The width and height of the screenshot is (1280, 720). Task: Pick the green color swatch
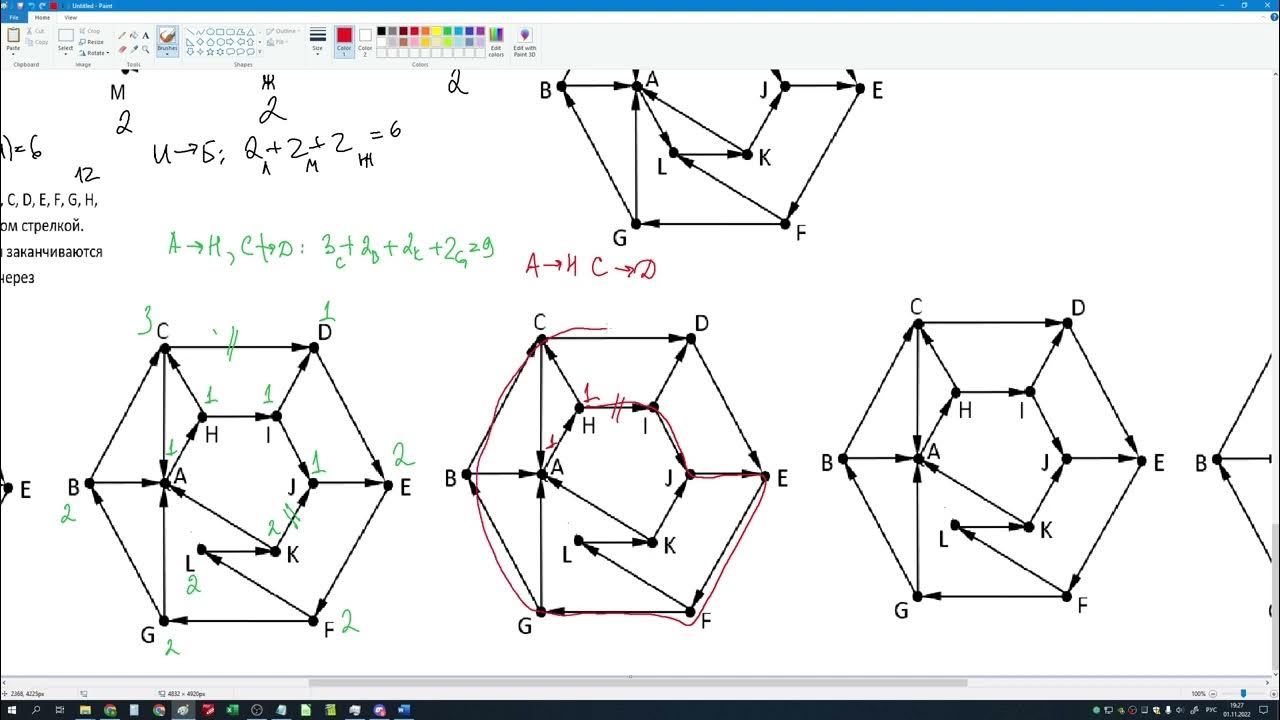coord(447,31)
